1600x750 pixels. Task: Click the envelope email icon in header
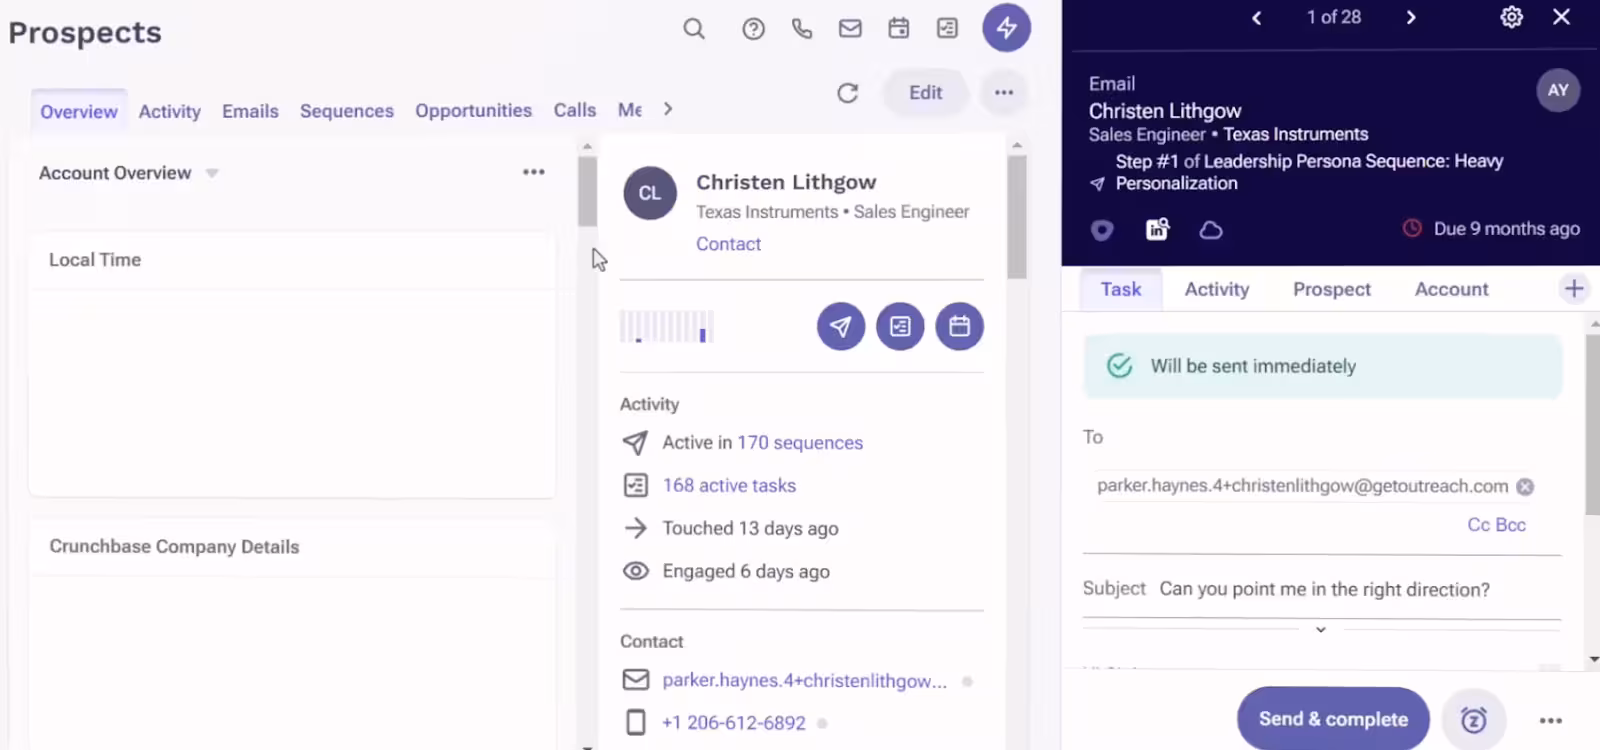click(x=850, y=29)
